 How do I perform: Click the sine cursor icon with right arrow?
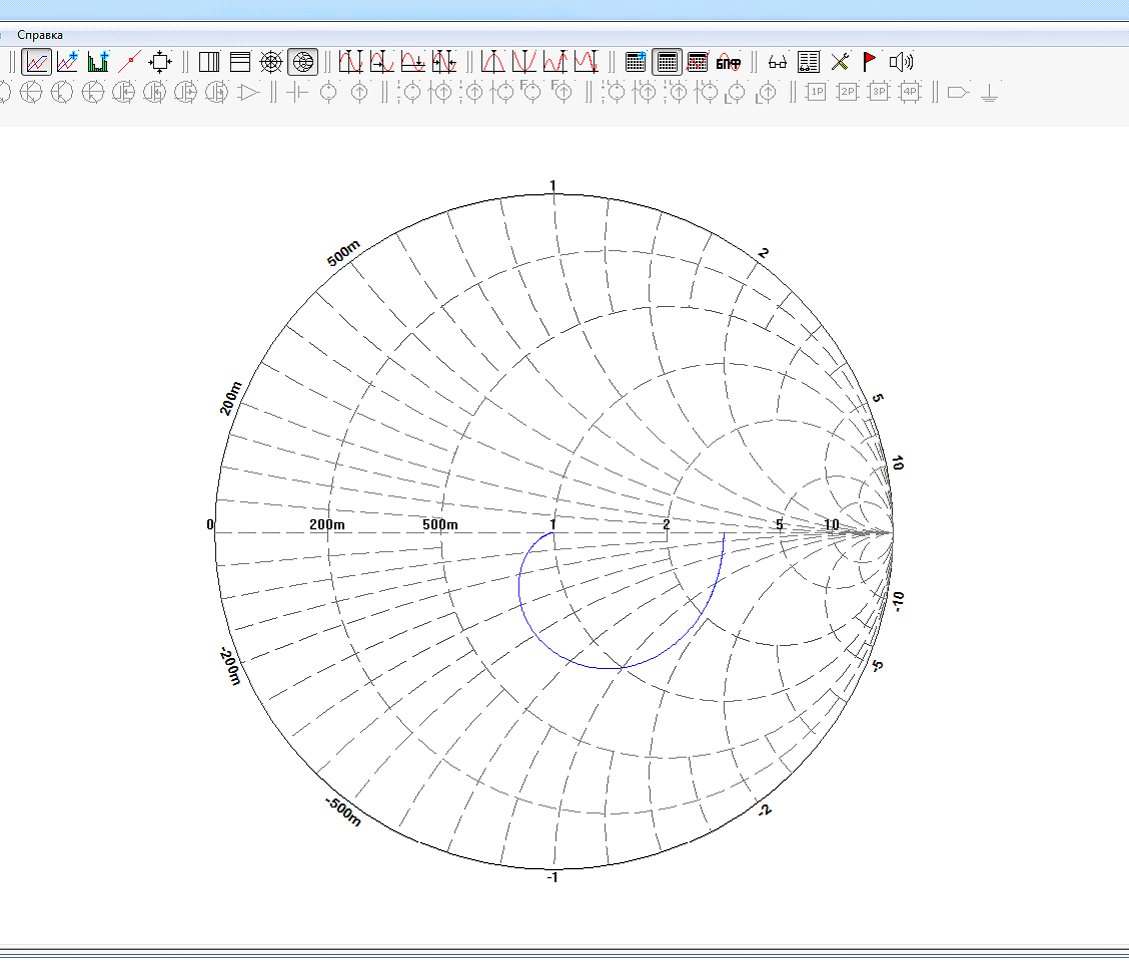pos(382,62)
